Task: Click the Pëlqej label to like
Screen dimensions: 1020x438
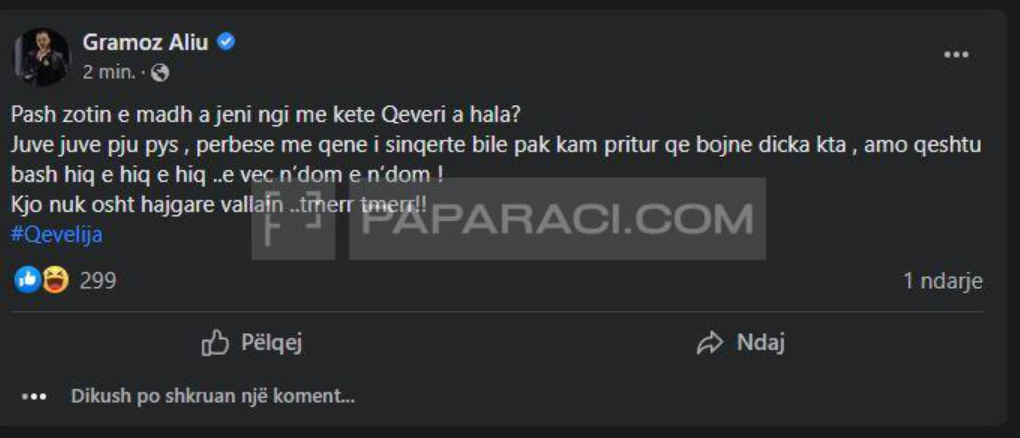Action: (272, 342)
